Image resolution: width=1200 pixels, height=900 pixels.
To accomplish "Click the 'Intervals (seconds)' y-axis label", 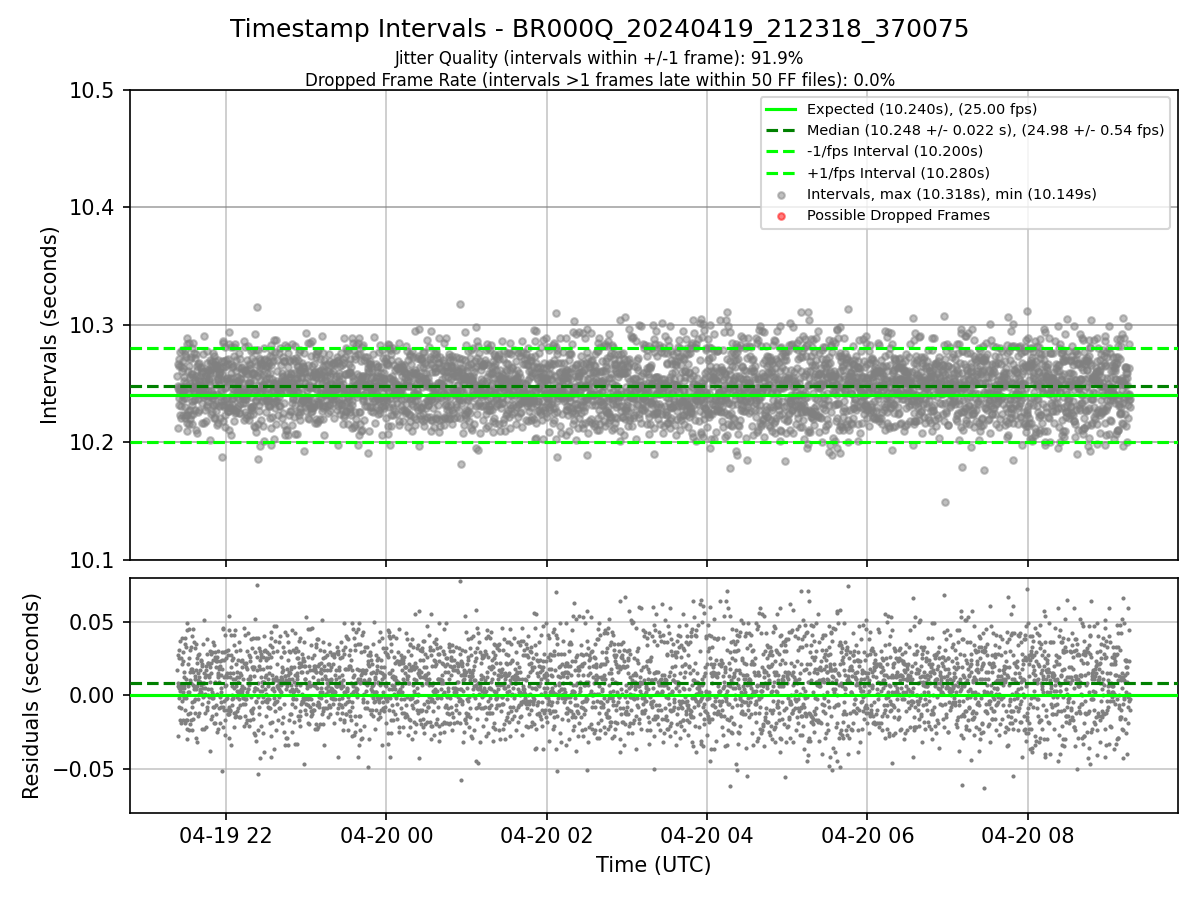I will [x=50, y=325].
